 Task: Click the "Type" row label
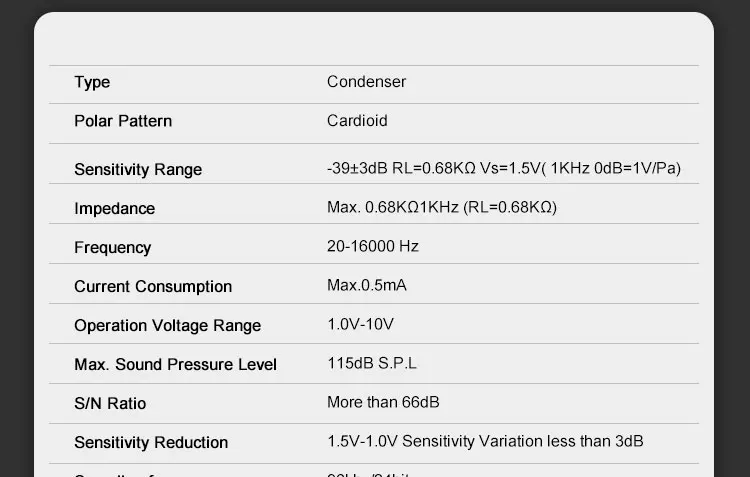point(92,82)
